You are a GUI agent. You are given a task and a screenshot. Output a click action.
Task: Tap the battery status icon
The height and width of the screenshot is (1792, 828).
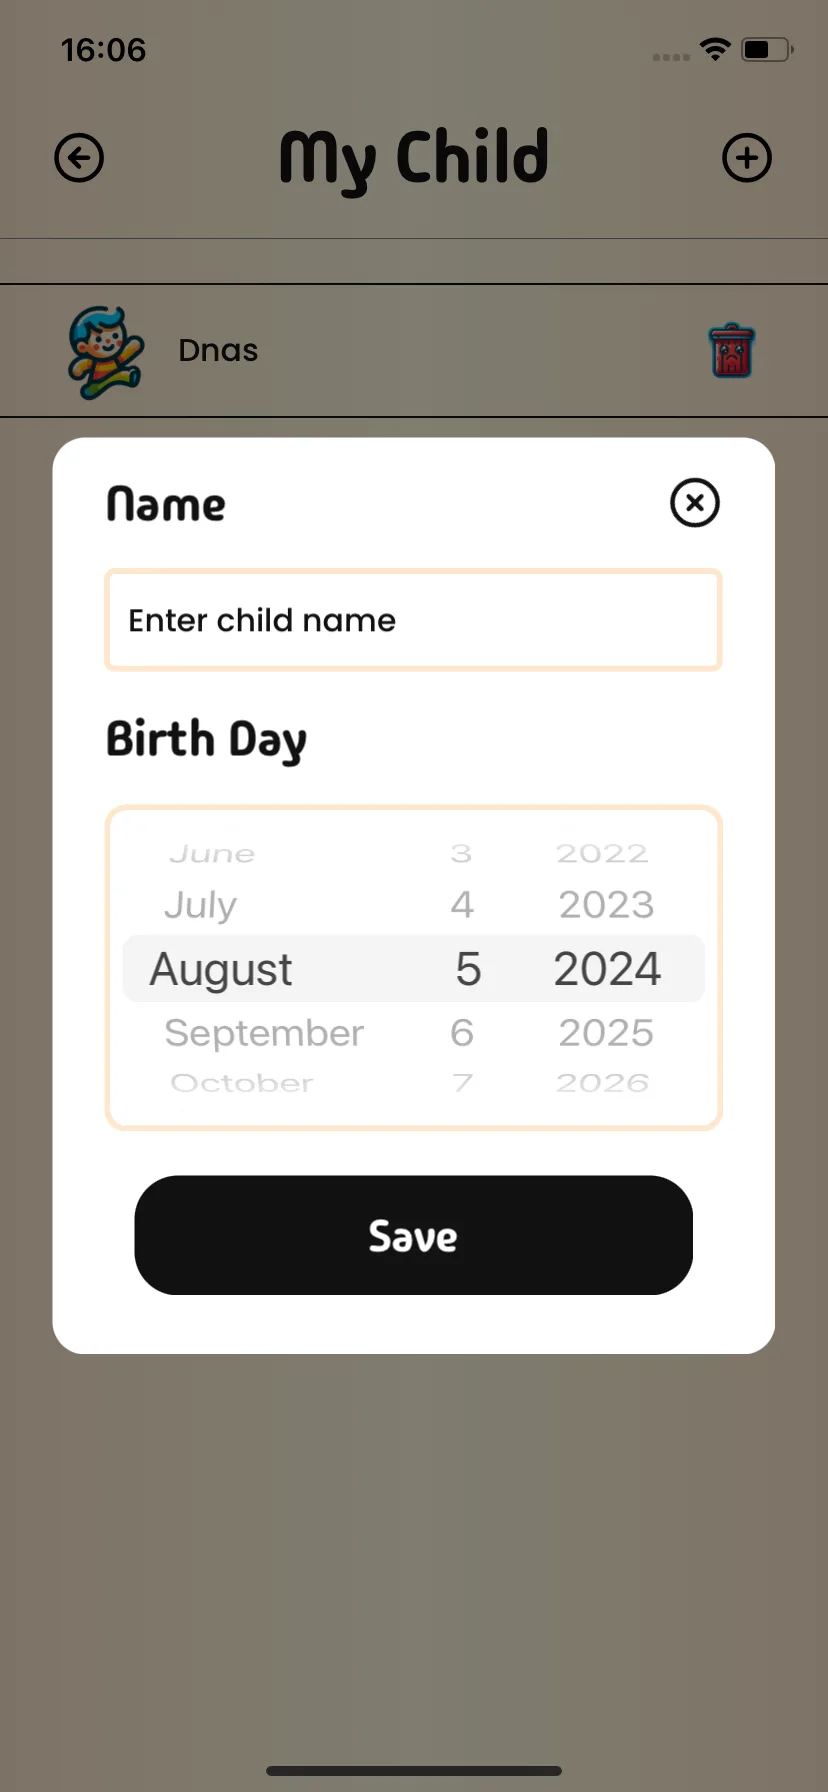[767, 49]
